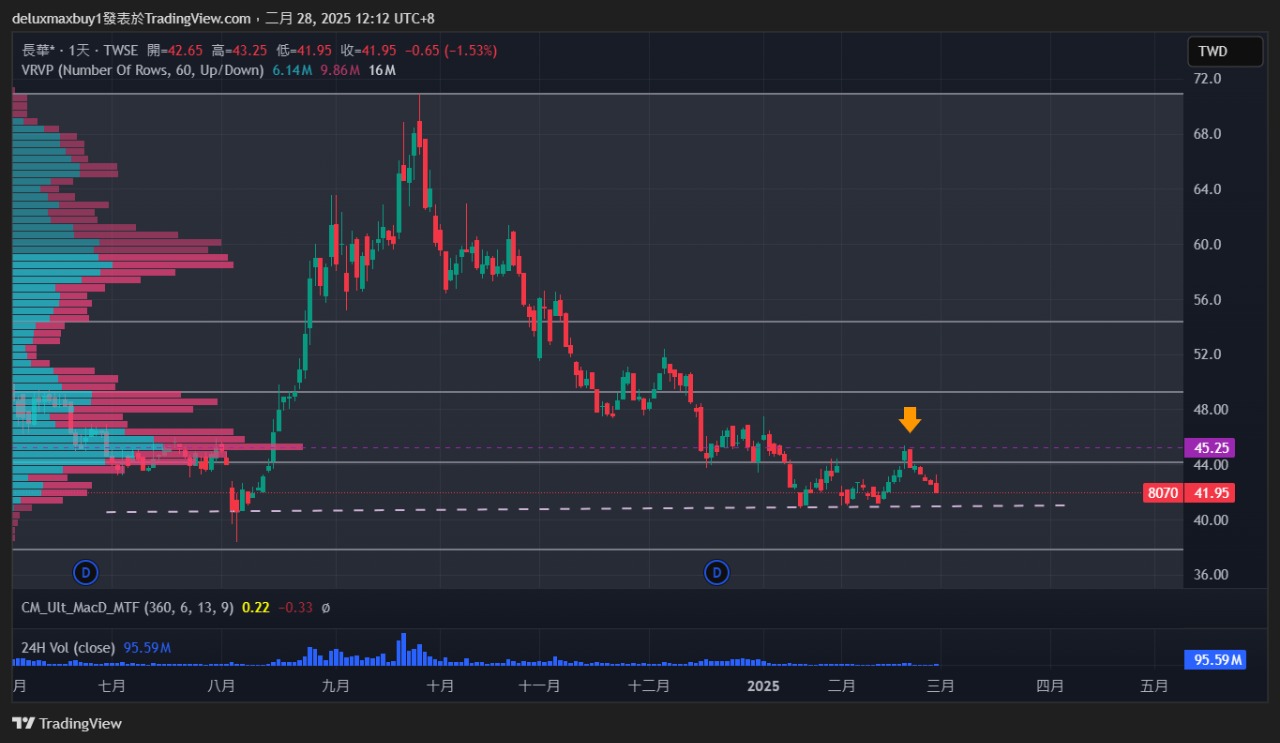Screen dimensions: 1280x743
Task: Click the 七月 label on time axis
Action: click(x=113, y=686)
